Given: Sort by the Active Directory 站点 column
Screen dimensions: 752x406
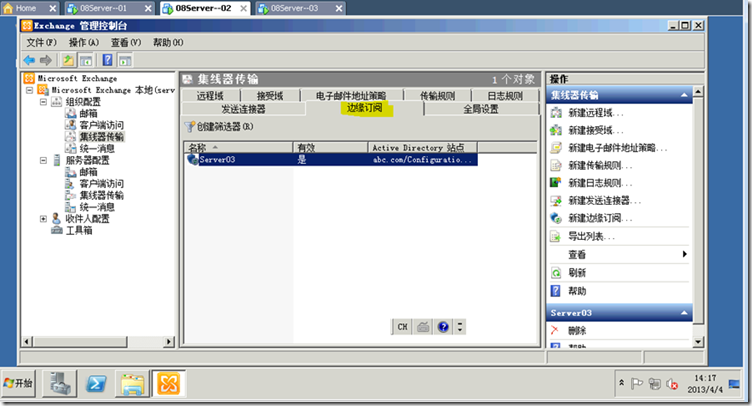Looking at the screenshot, I should [x=423, y=147].
